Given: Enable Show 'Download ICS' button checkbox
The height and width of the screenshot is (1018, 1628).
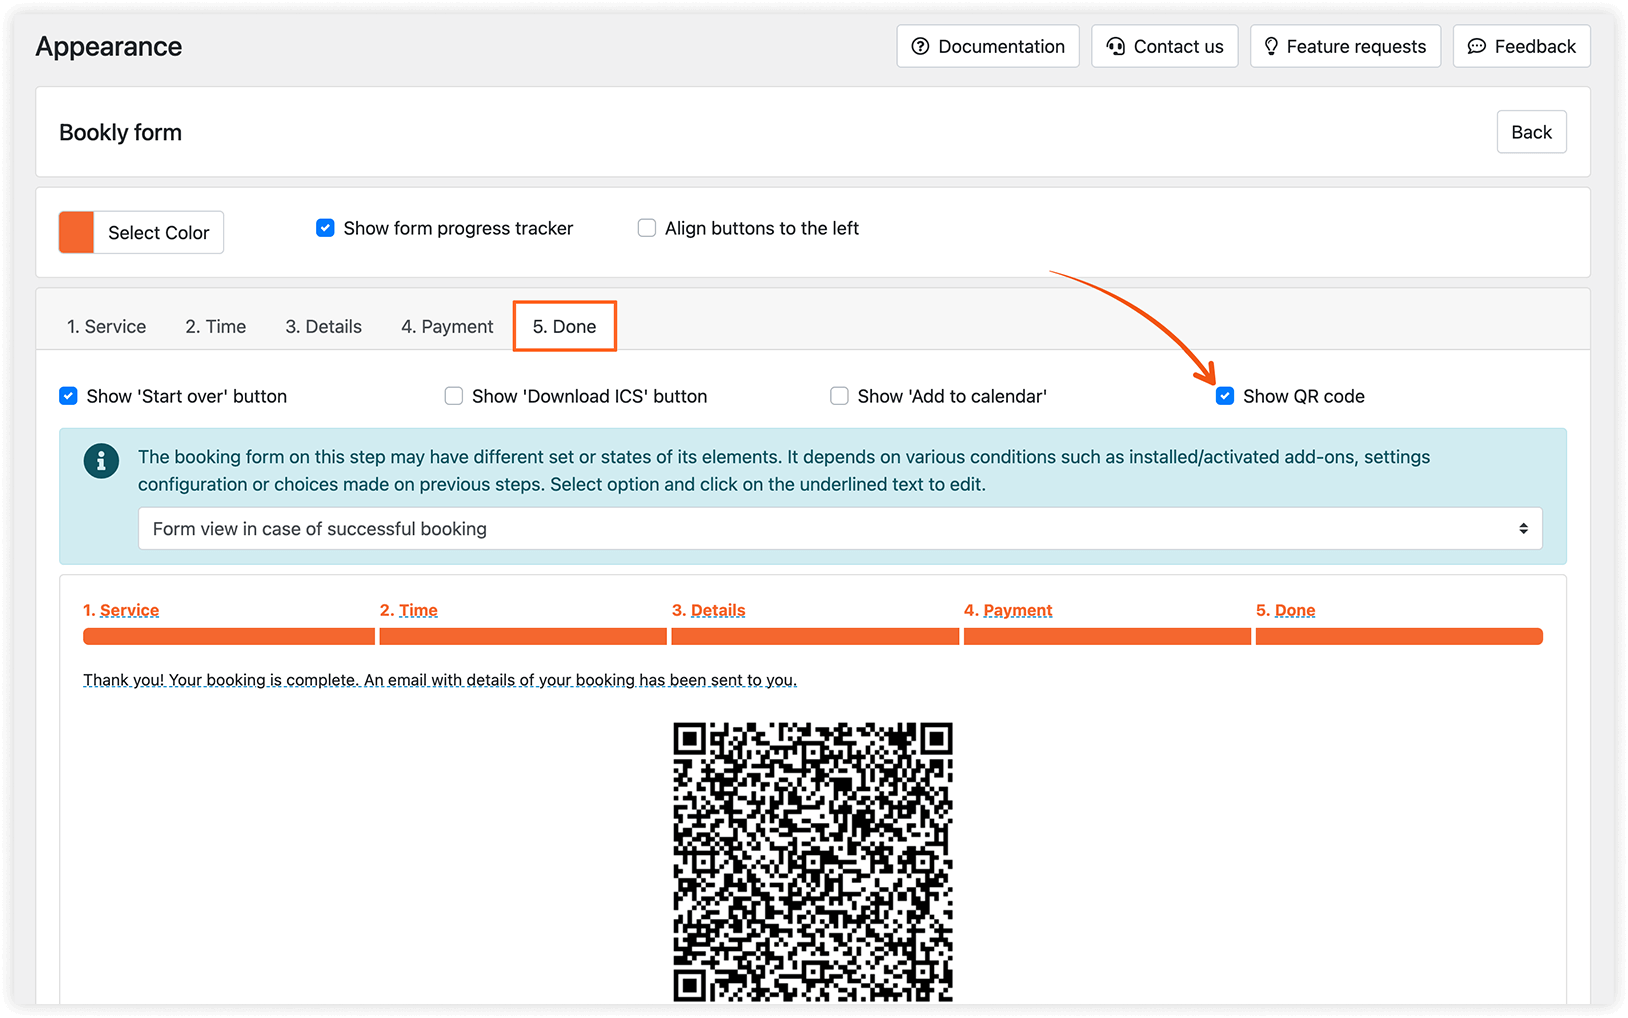Looking at the screenshot, I should click(x=454, y=396).
